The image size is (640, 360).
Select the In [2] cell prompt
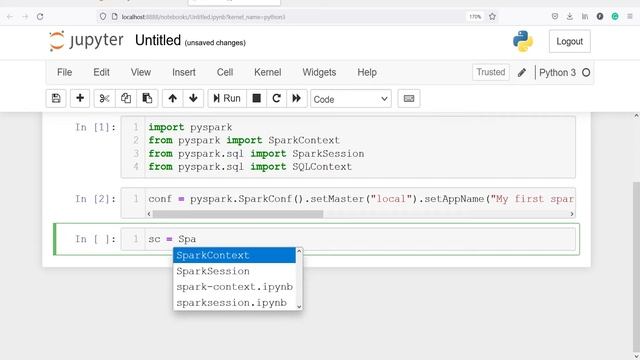coord(96,199)
